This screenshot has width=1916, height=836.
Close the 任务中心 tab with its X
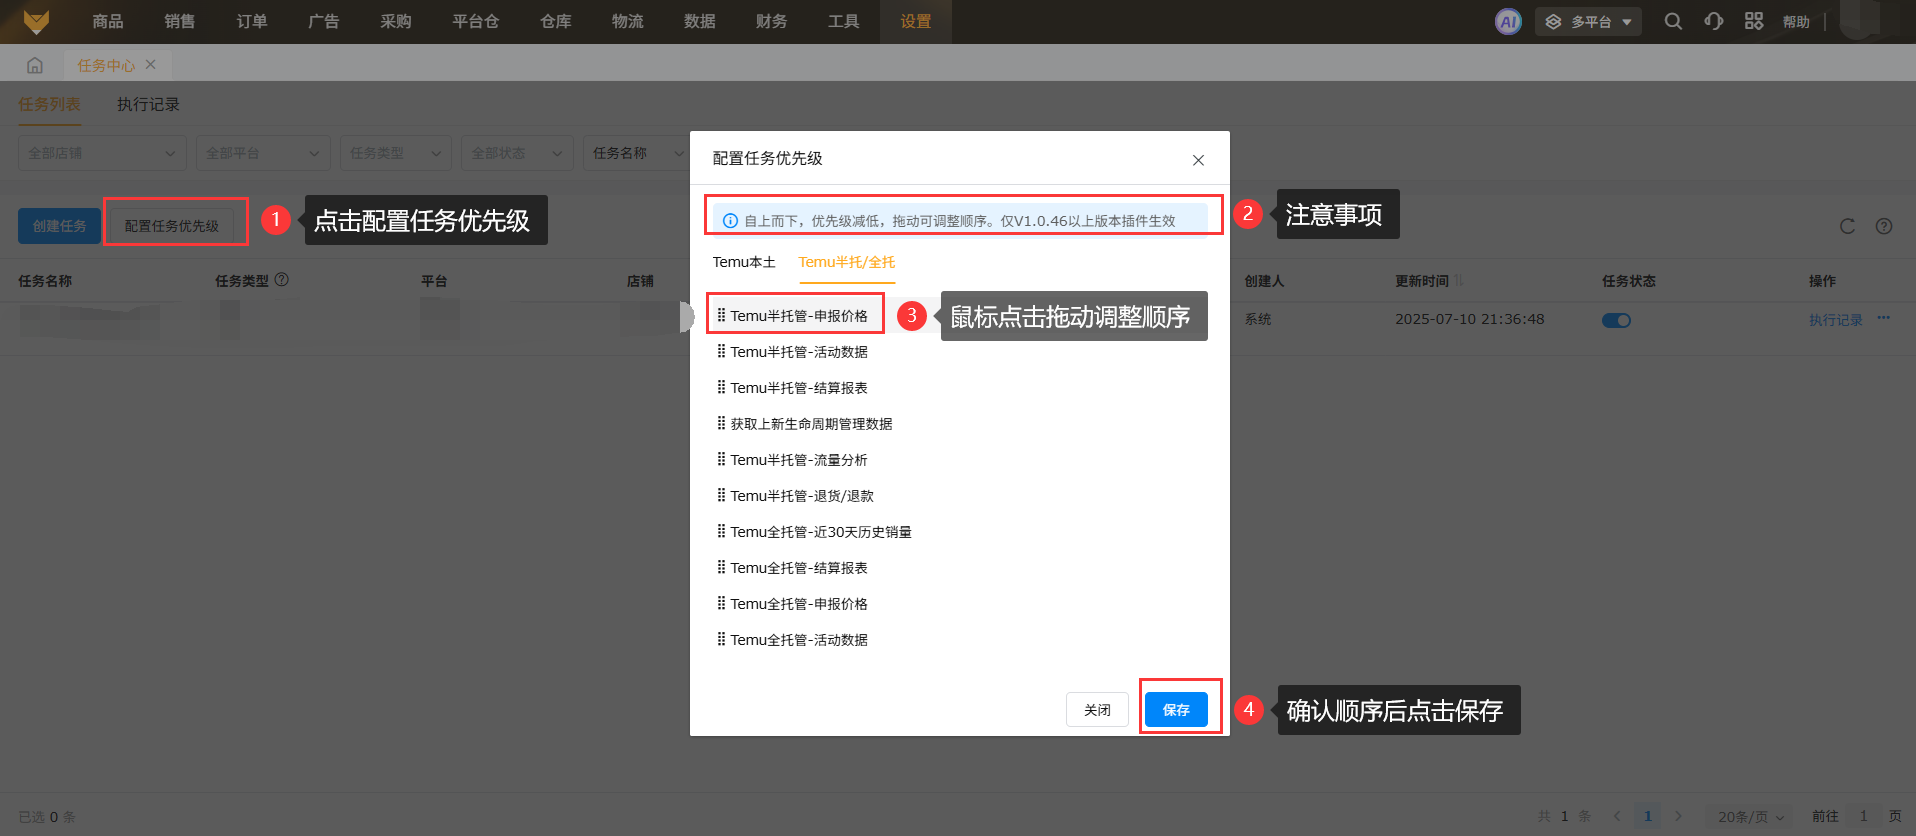click(151, 64)
